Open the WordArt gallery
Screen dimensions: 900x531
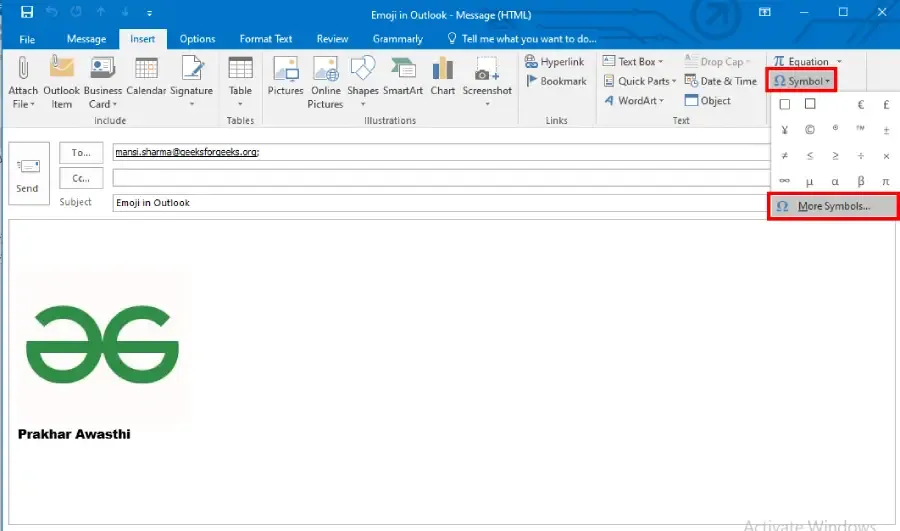tap(634, 100)
